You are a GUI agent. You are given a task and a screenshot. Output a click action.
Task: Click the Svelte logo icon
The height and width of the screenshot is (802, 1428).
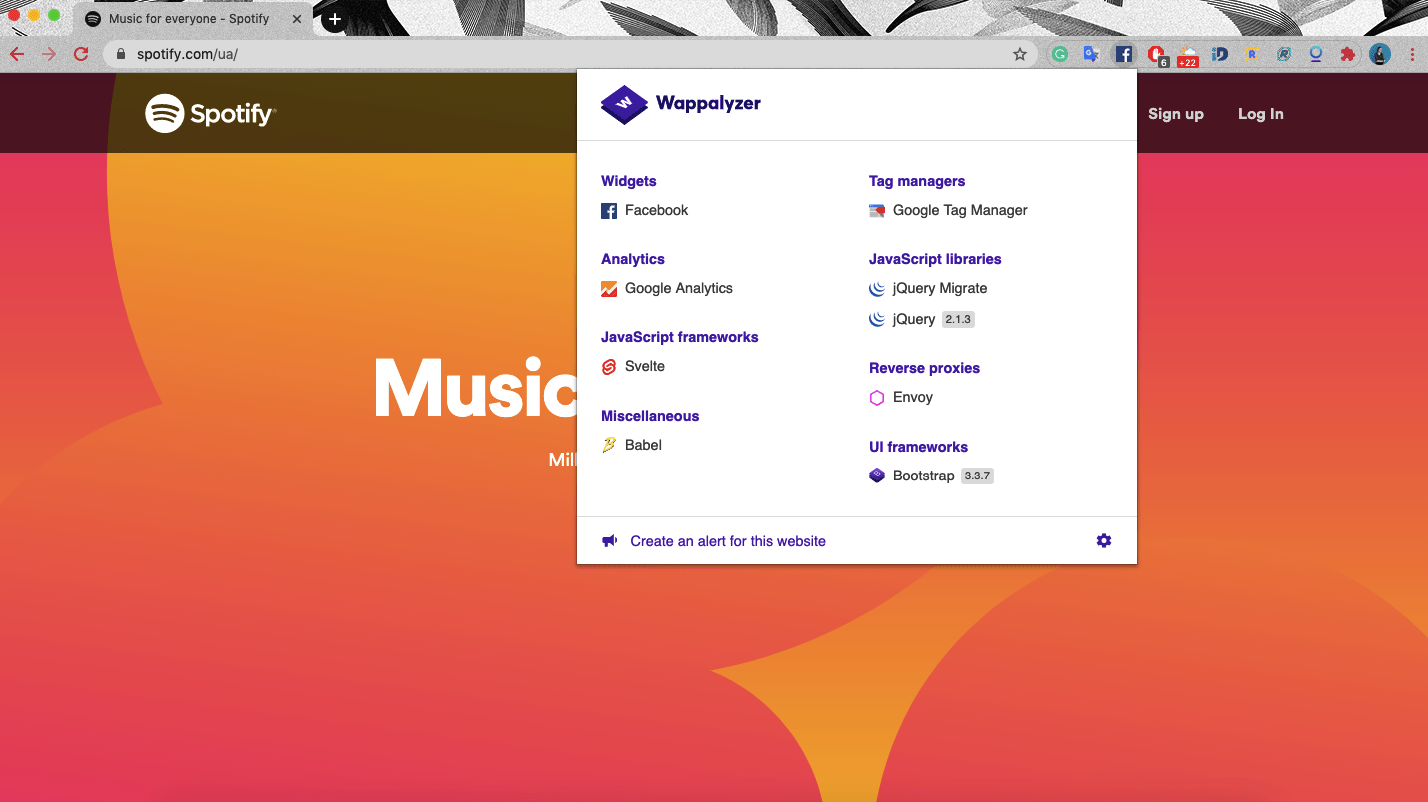click(x=609, y=367)
